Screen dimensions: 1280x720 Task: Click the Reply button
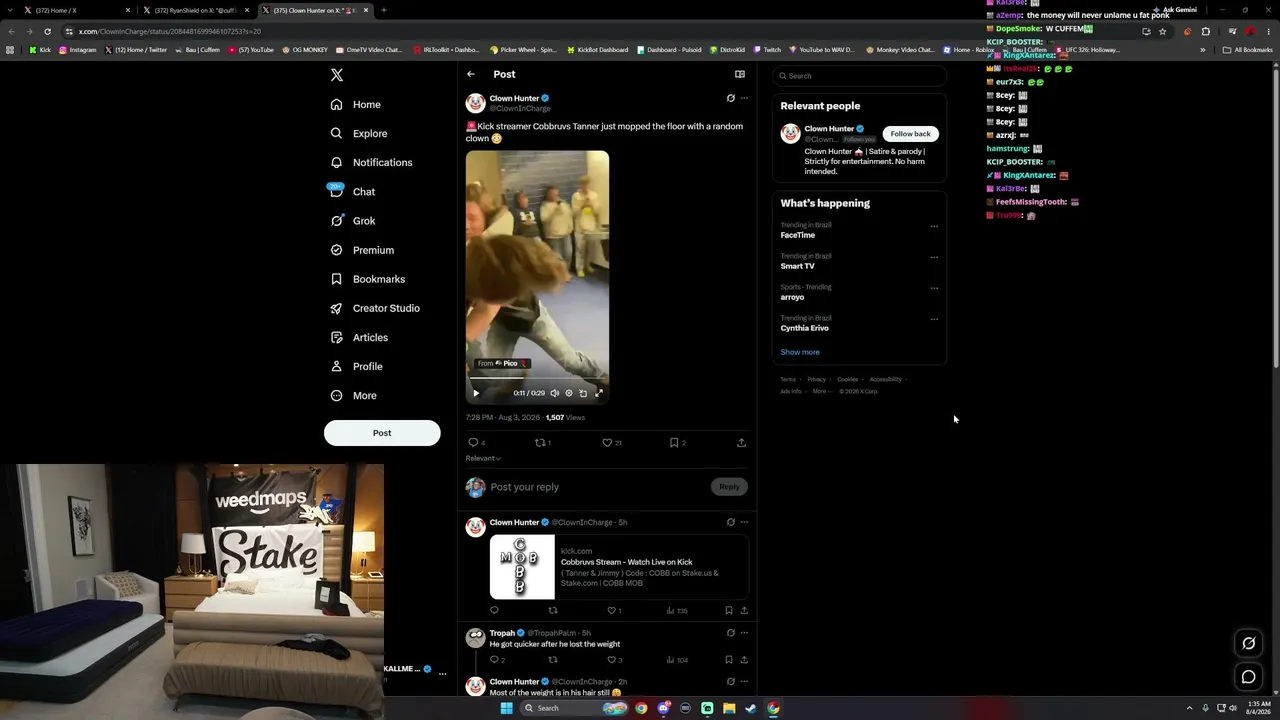(x=730, y=487)
